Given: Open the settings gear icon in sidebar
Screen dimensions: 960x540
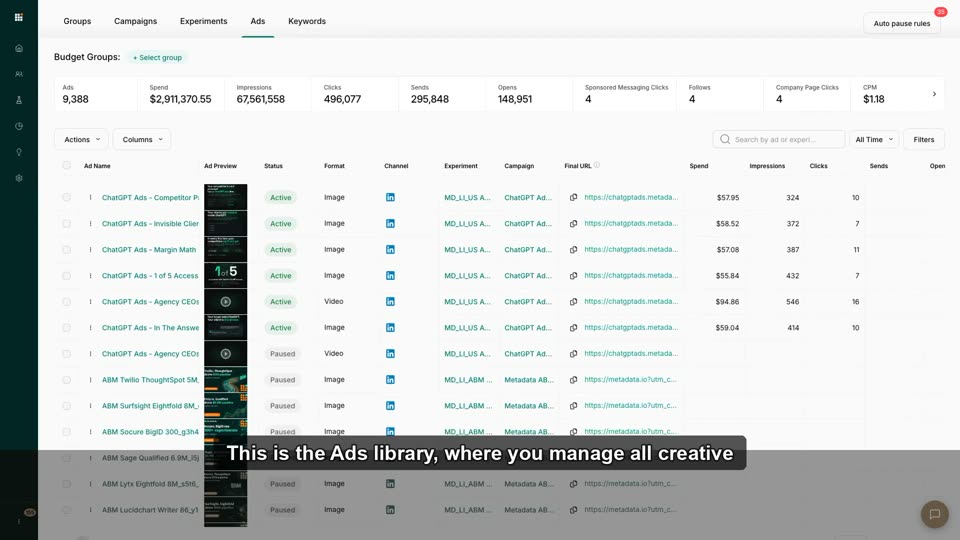Looking at the screenshot, I should (x=19, y=178).
